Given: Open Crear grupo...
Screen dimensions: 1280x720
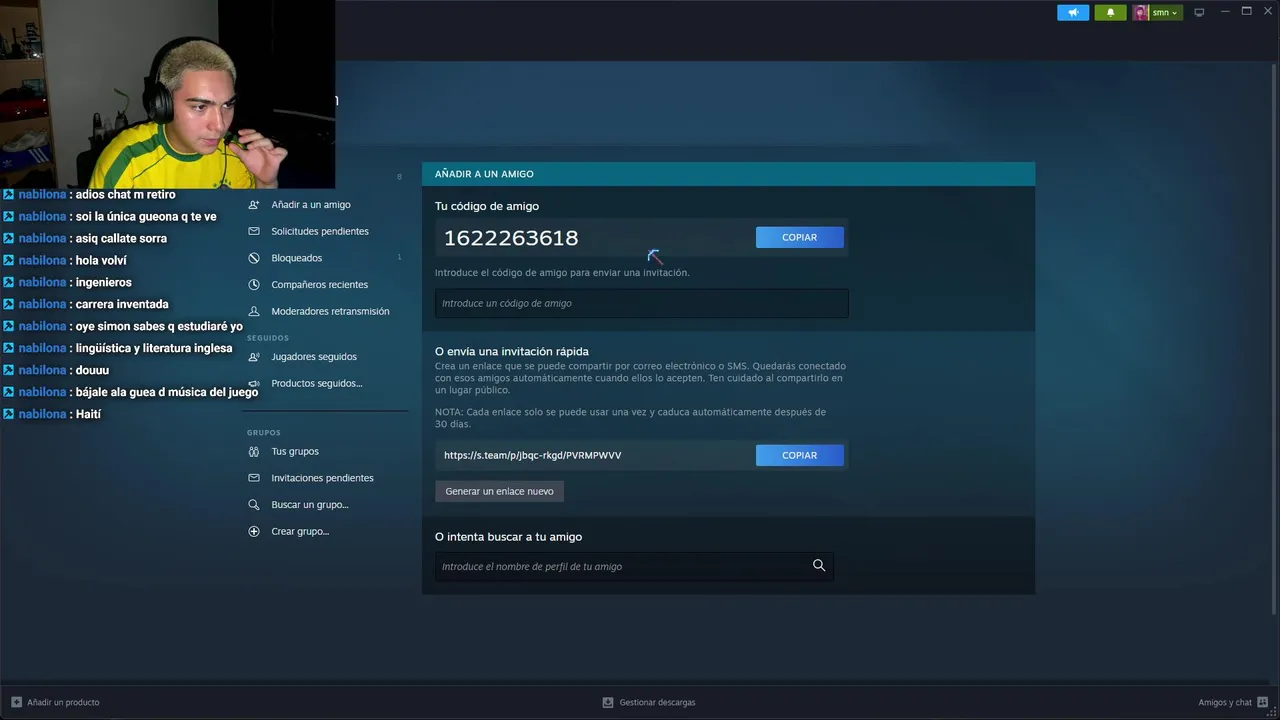Looking at the screenshot, I should [x=300, y=532].
